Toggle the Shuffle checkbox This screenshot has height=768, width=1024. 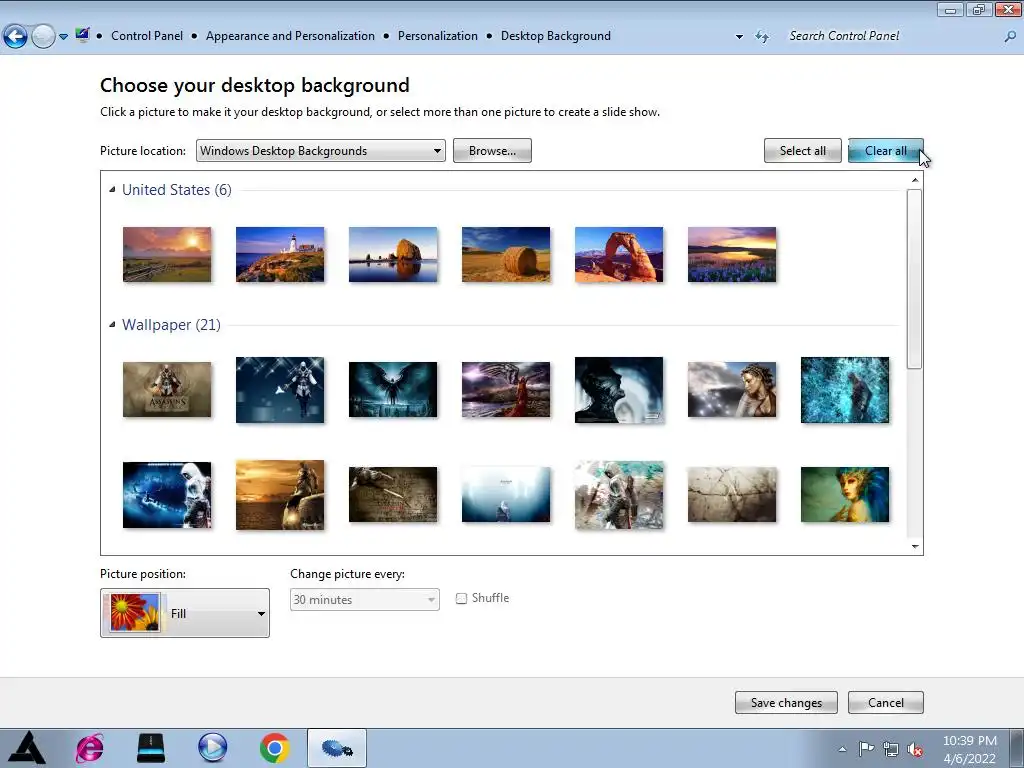(x=461, y=598)
